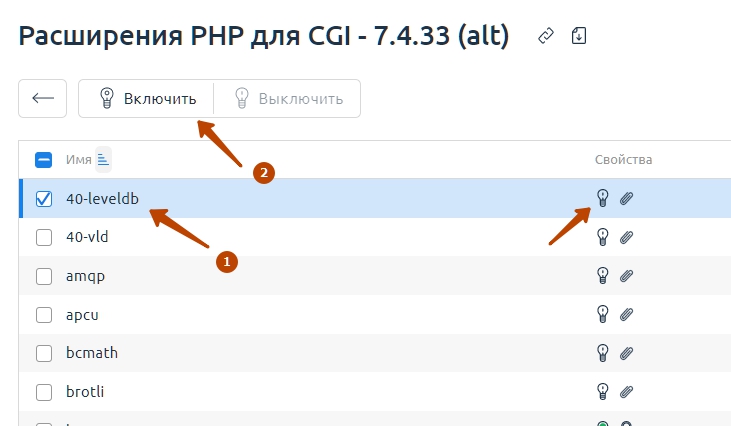Click the paperclip icon in apcu row
This screenshot has width=731, height=426.
[626, 315]
